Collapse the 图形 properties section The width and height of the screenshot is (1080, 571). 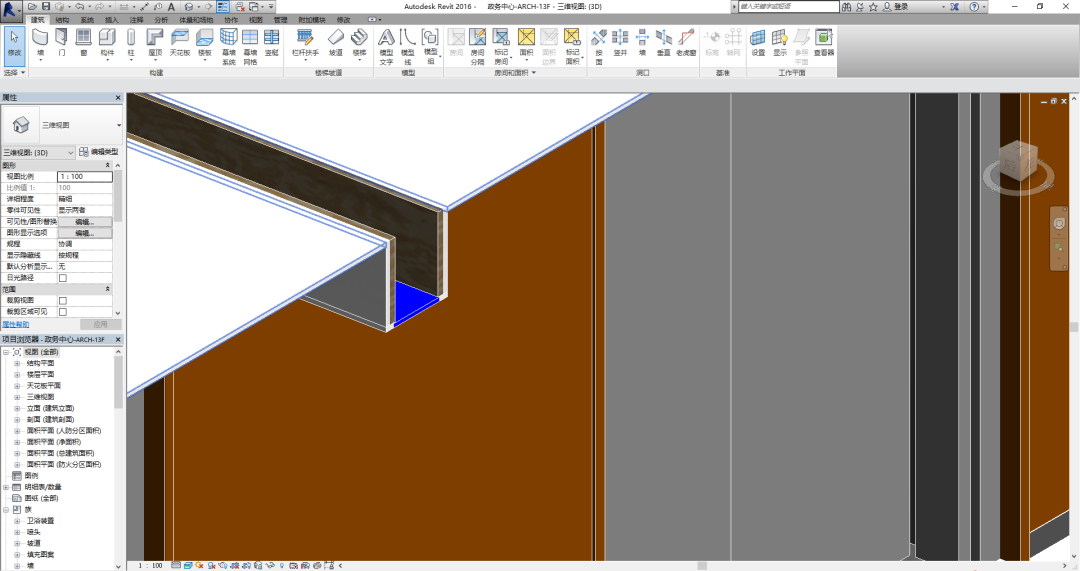(x=107, y=165)
